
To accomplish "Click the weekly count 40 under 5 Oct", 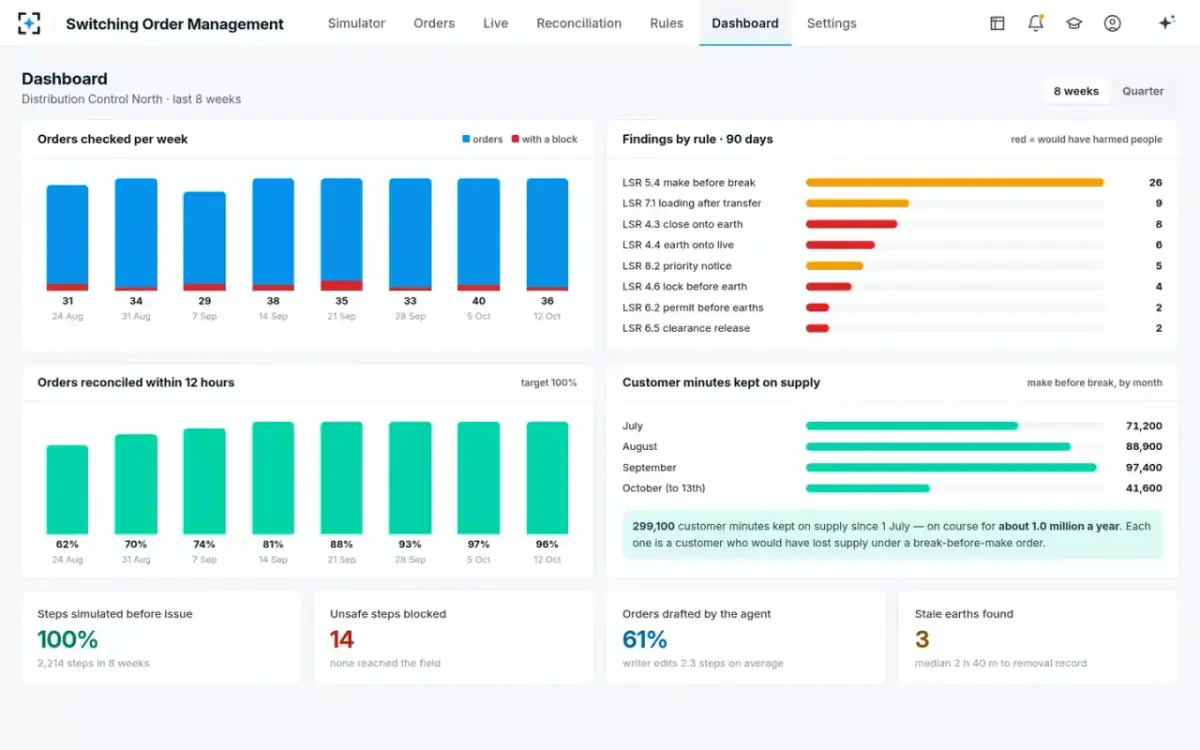I will [x=479, y=301].
